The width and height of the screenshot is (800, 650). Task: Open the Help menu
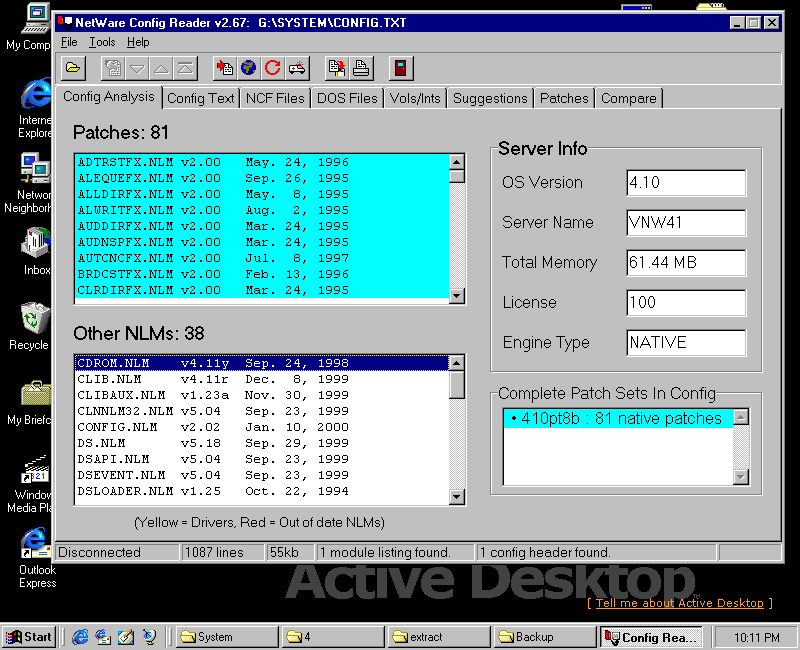tap(138, 42)
